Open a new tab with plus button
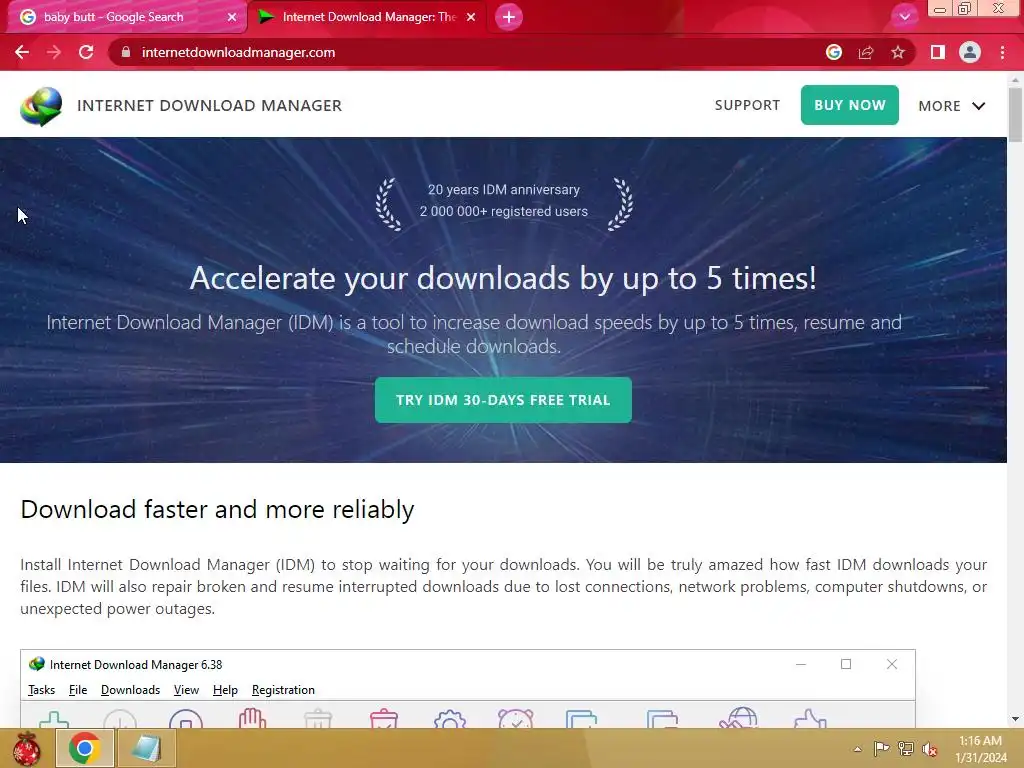Screen dimensions: 1024x768 point(509,17)
